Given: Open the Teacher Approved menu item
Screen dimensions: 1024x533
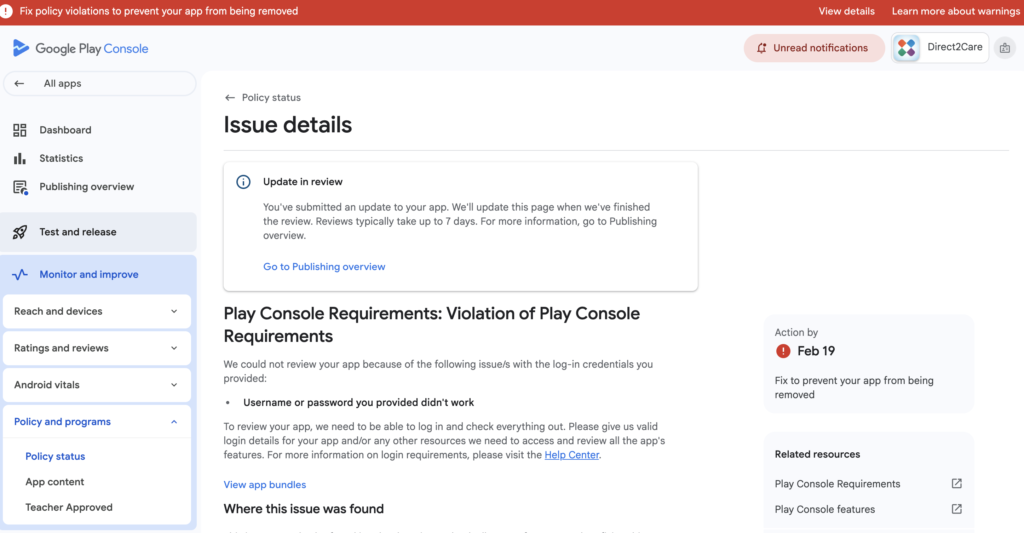Looking at the screenshot, I should (x=69, y=507).
